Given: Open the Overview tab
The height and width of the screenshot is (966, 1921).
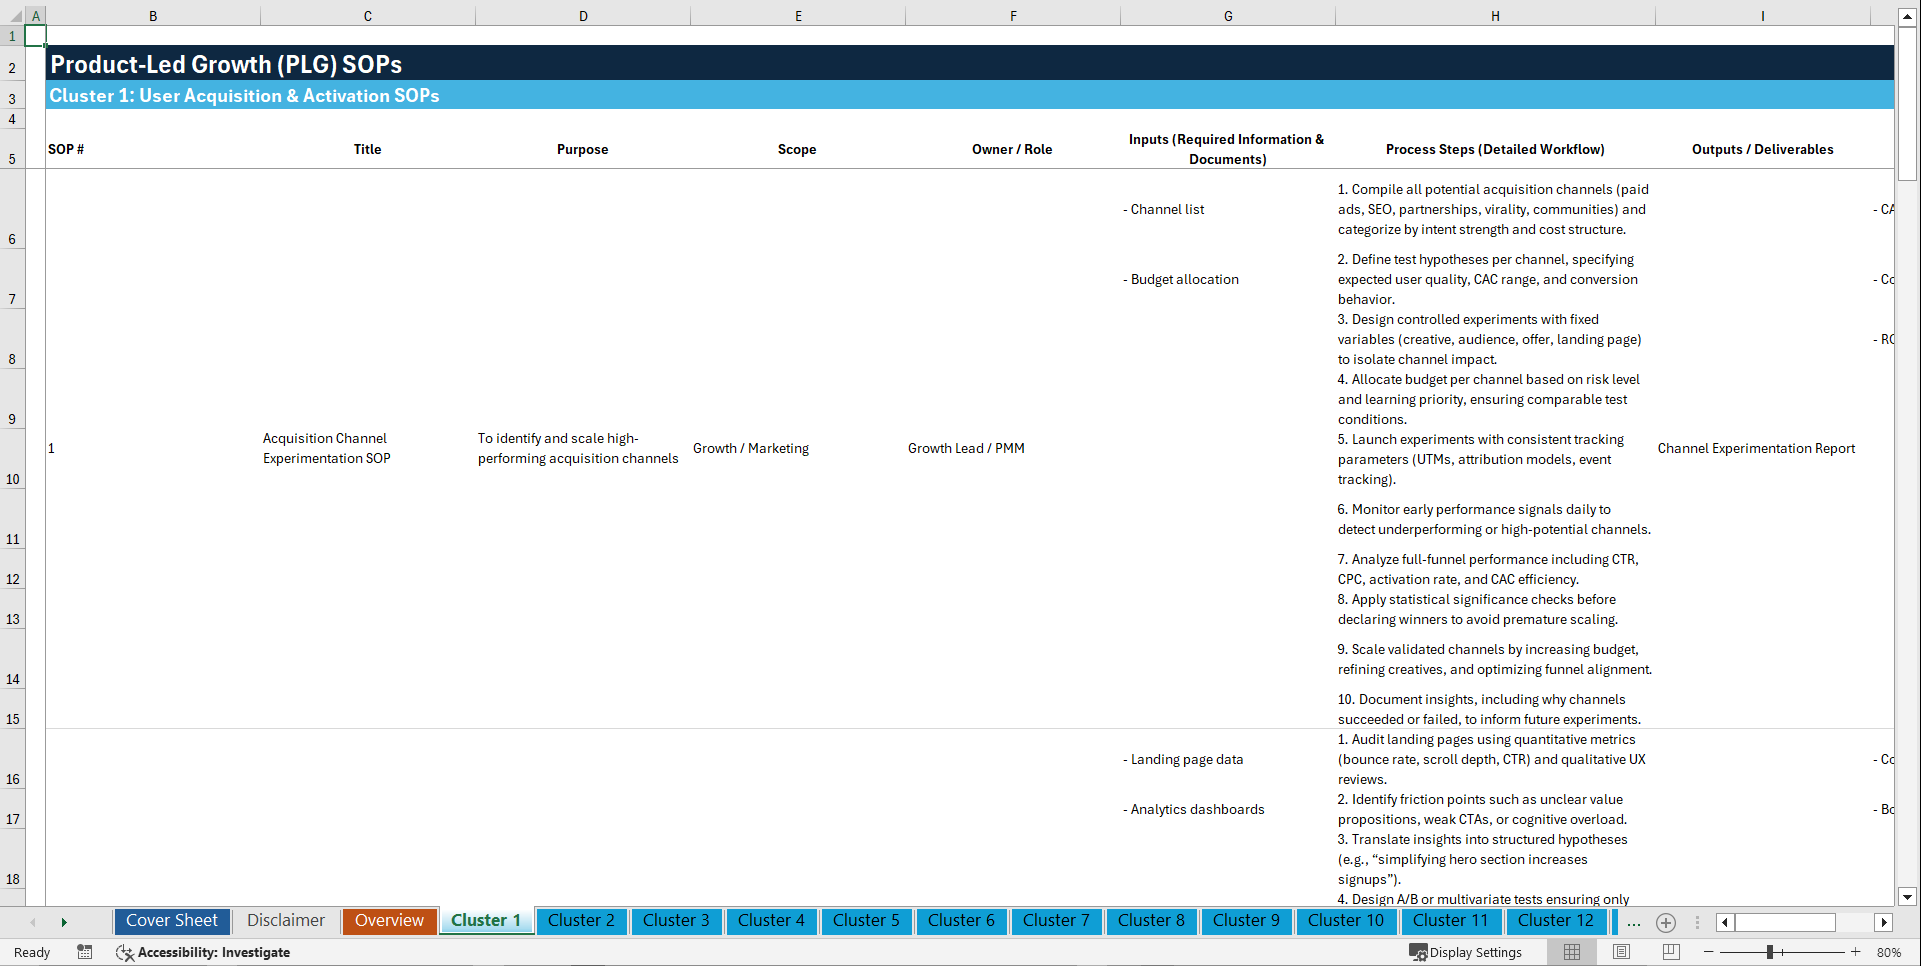Looking at the screenshot, I should click(389, 921).
